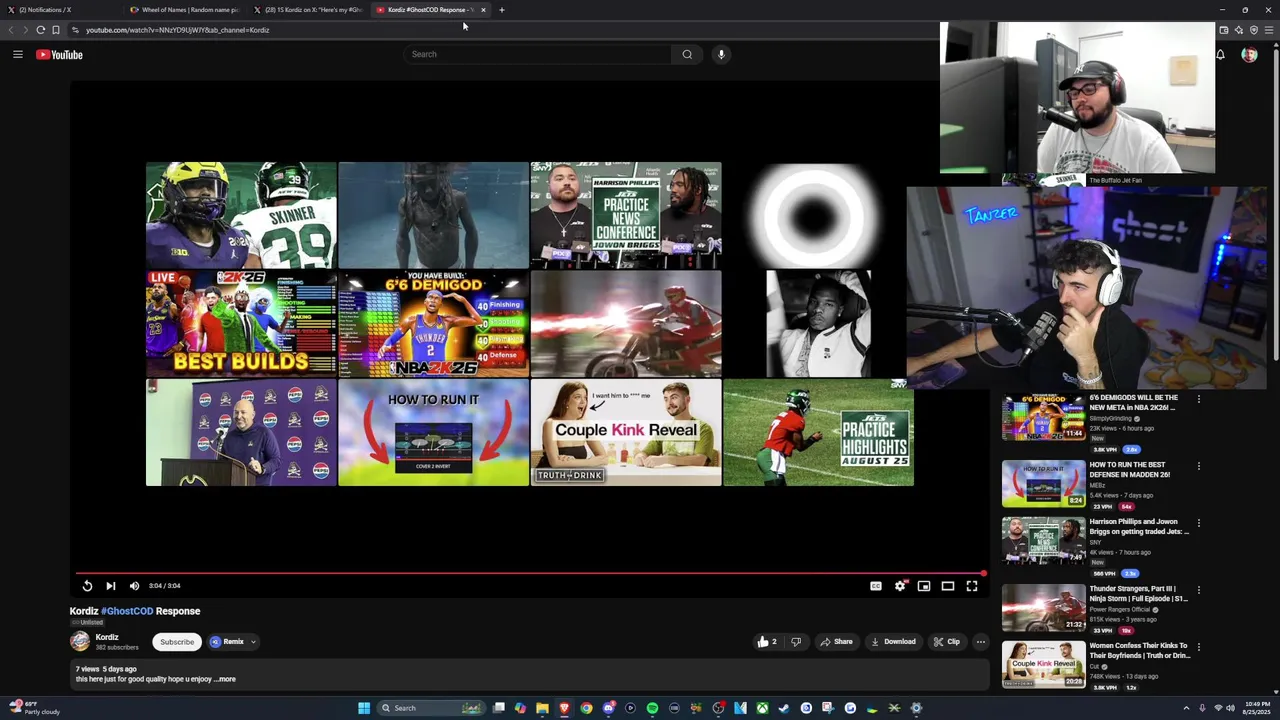Open options menu for 6'6 Demigods video

(x=1199, y=399)
